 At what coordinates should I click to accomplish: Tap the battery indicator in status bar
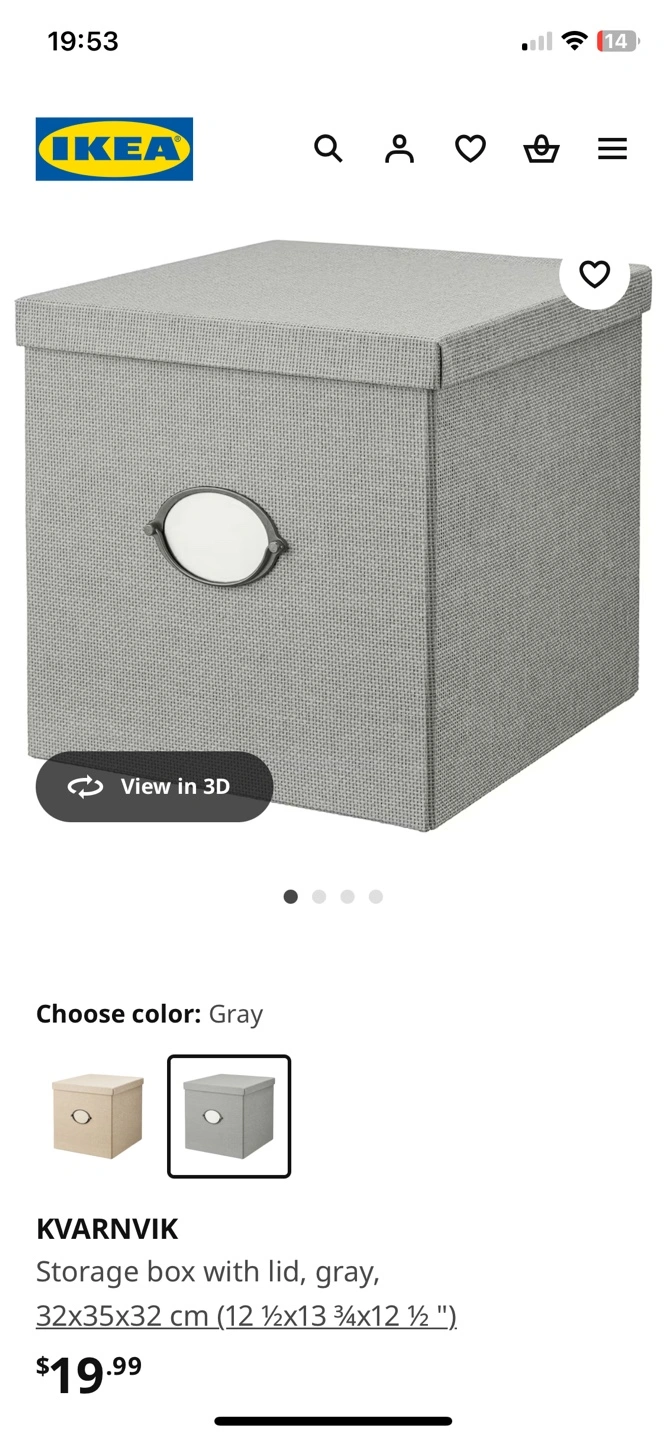tap(617, 41)
